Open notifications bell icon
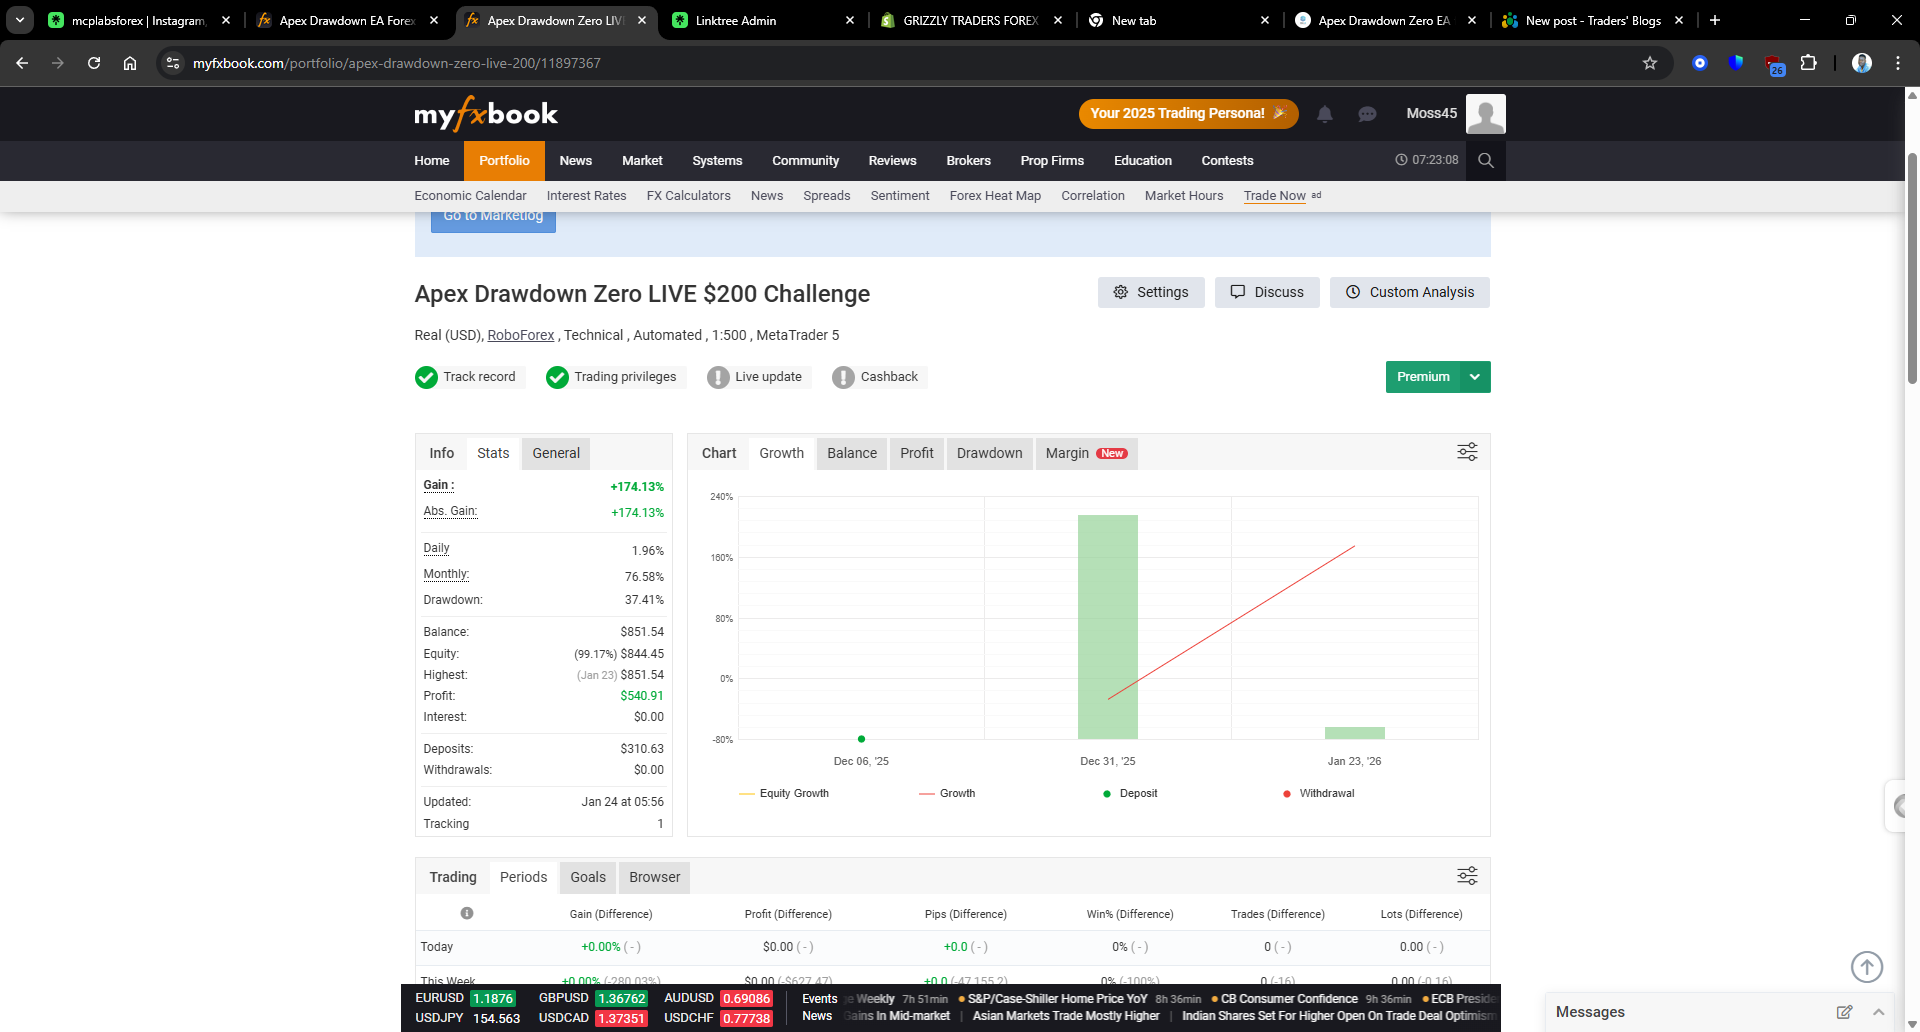 click(x=1325, y=114)
